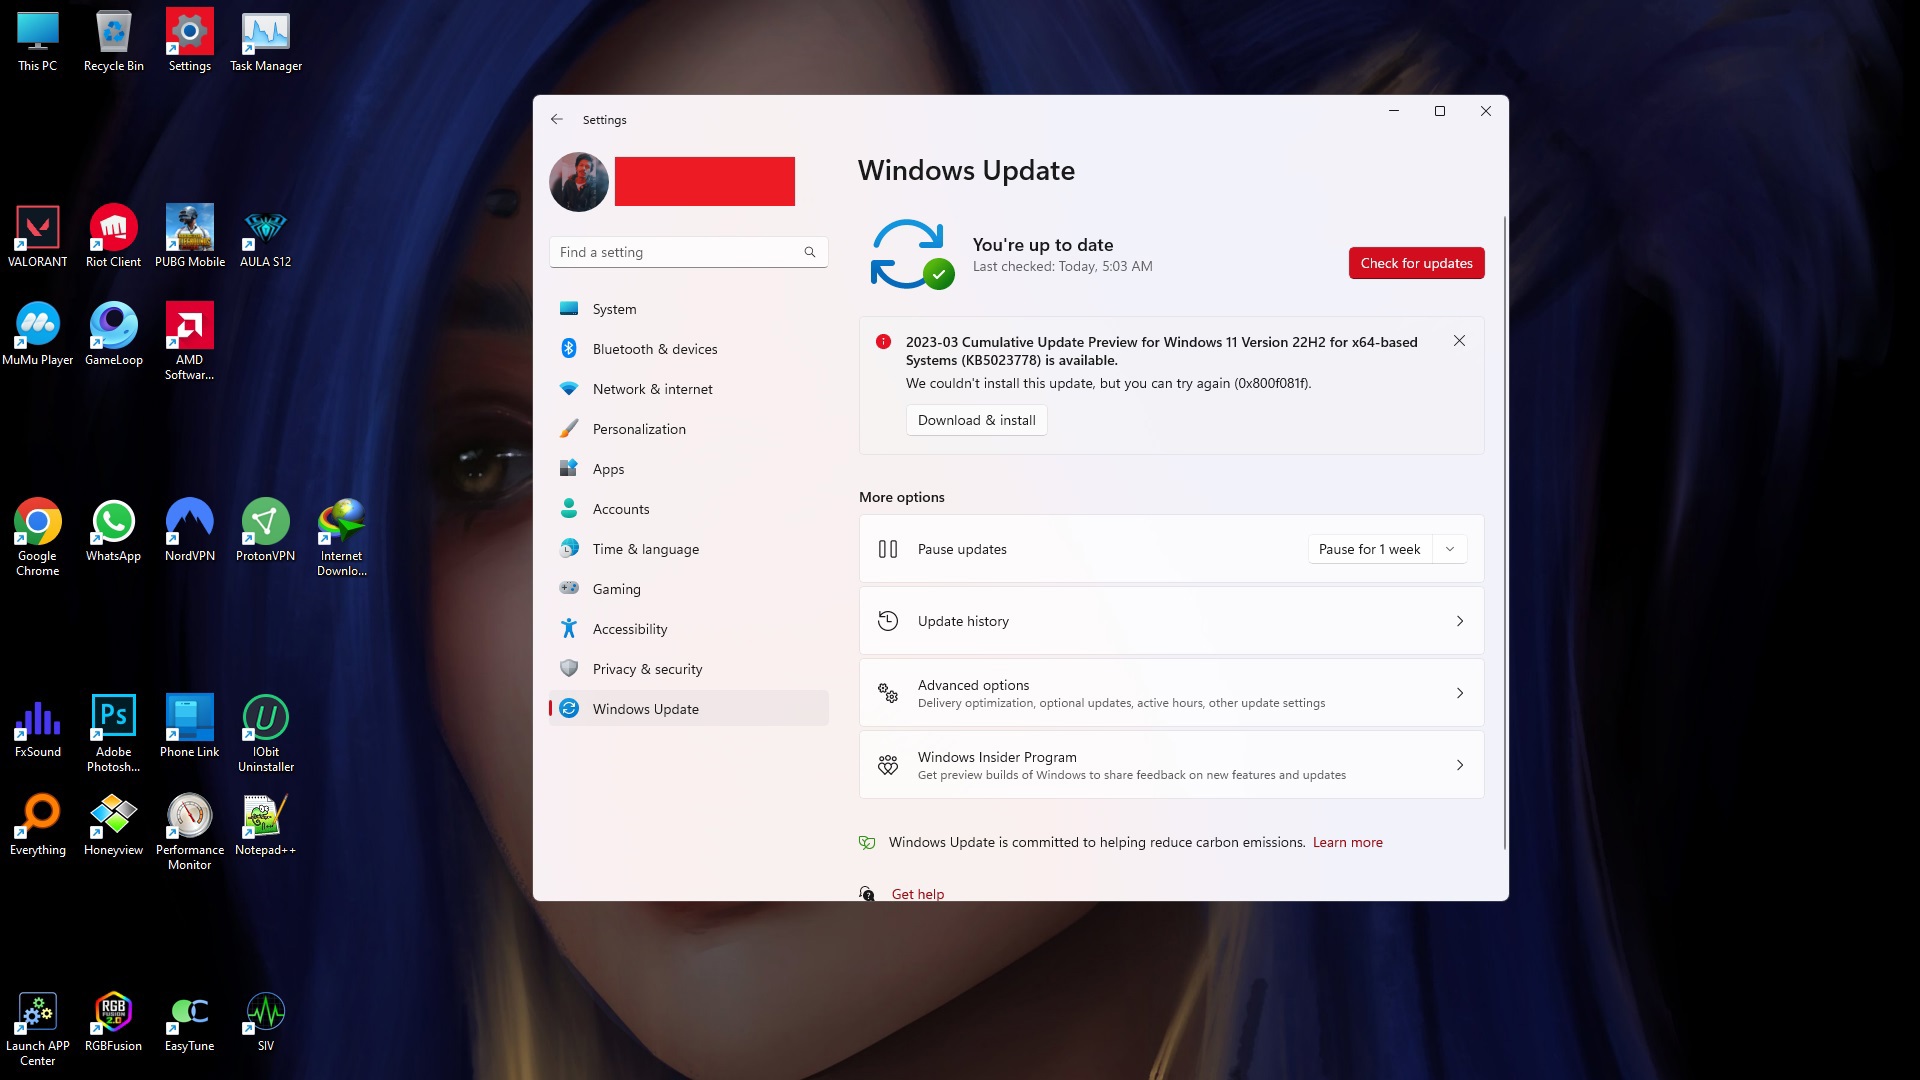
Task: Minimize the Settings window
Action: click(1393, 111)
